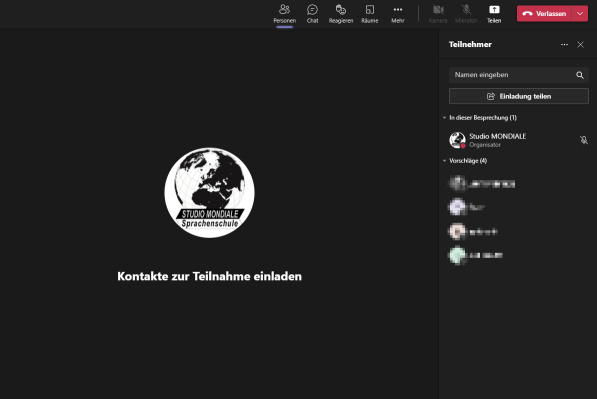
Task: Focus the Namen eingeben search field
Action: coord(519,75)
